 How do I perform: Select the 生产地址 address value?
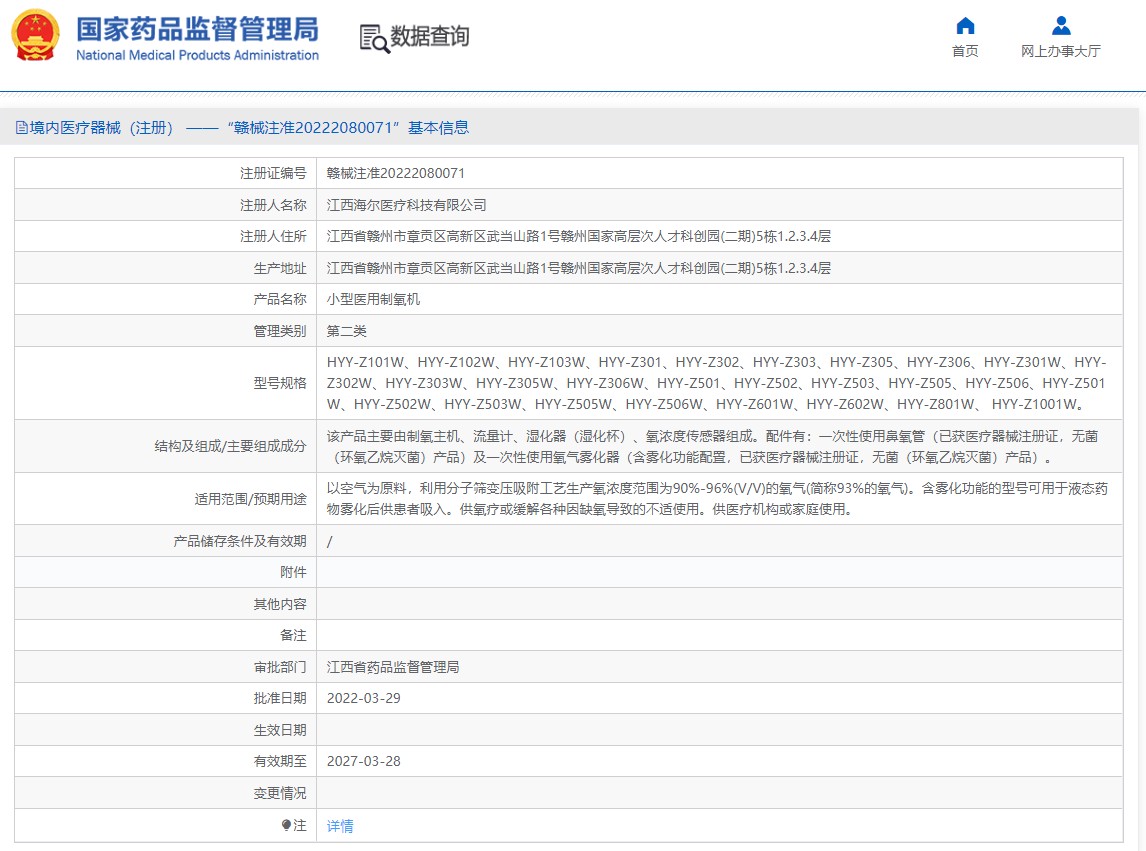click(x=579, y=268)
